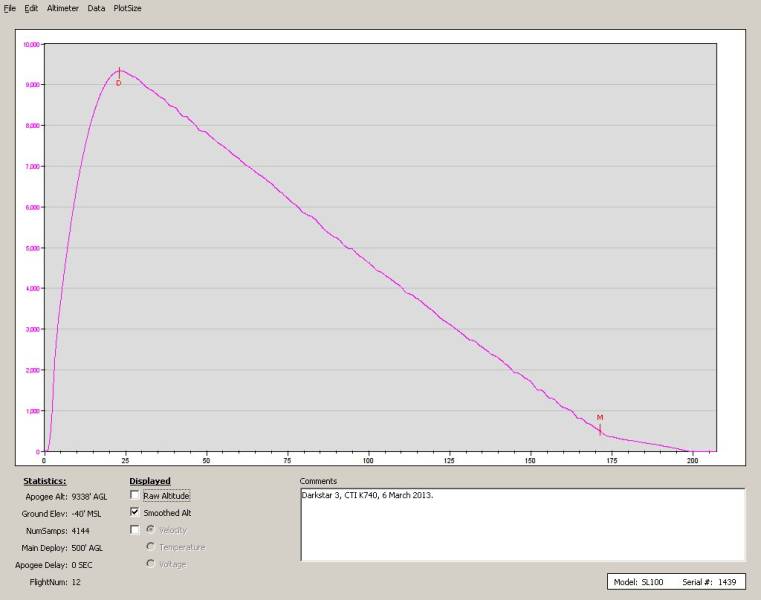Click the red M main deploy marker
Viewport: 761px width, 600px height.
(600, 417)
